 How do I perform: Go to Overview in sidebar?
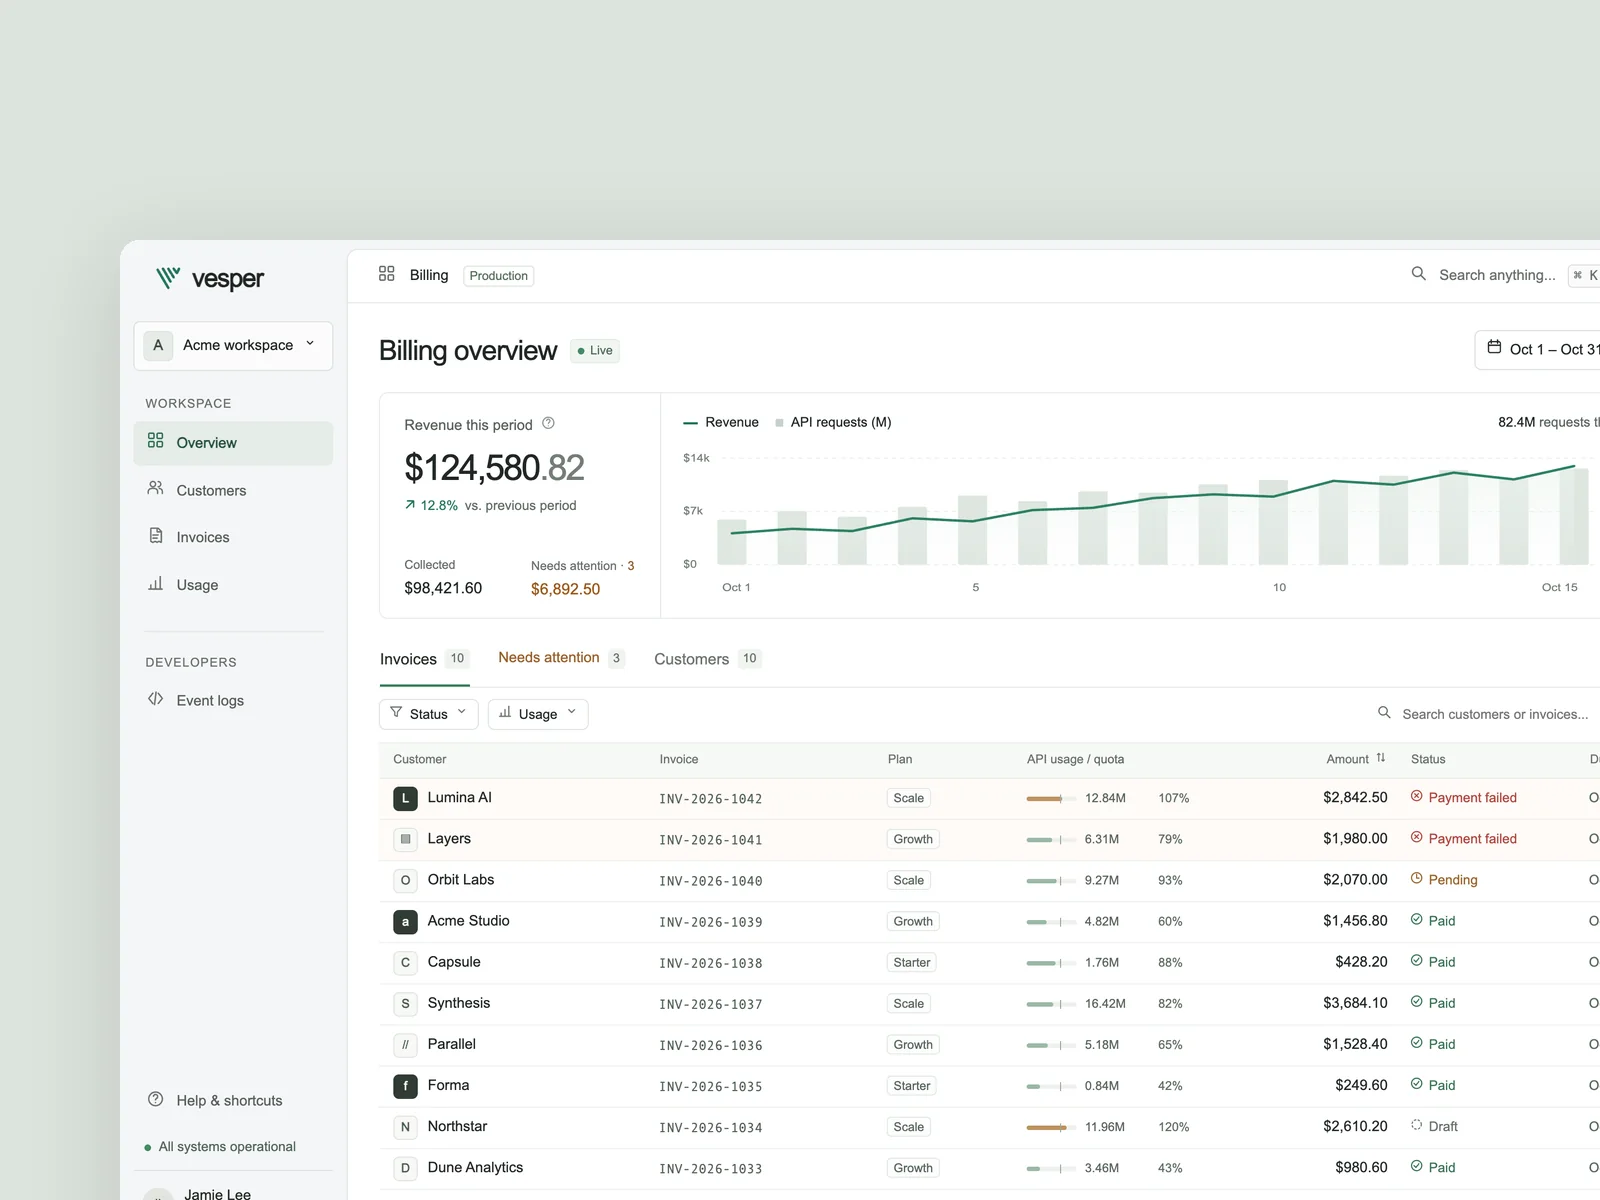point(233,443)
